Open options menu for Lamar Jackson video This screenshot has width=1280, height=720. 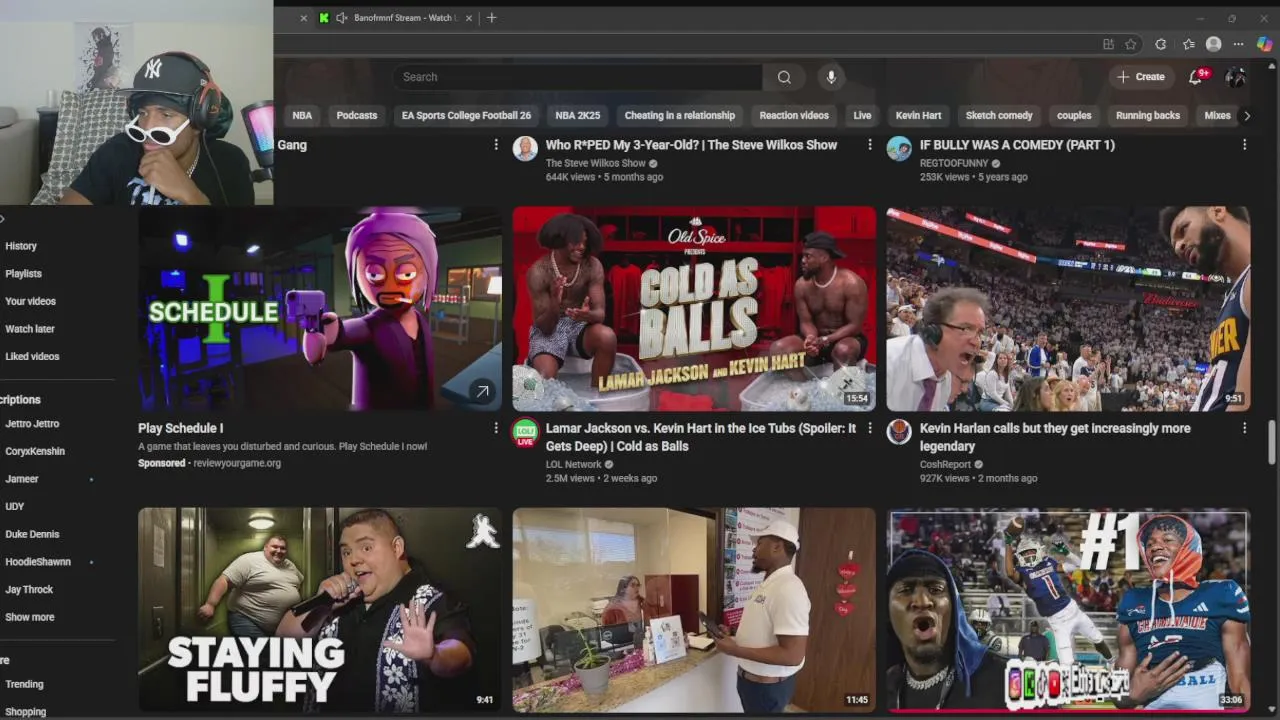coord(869,428)
